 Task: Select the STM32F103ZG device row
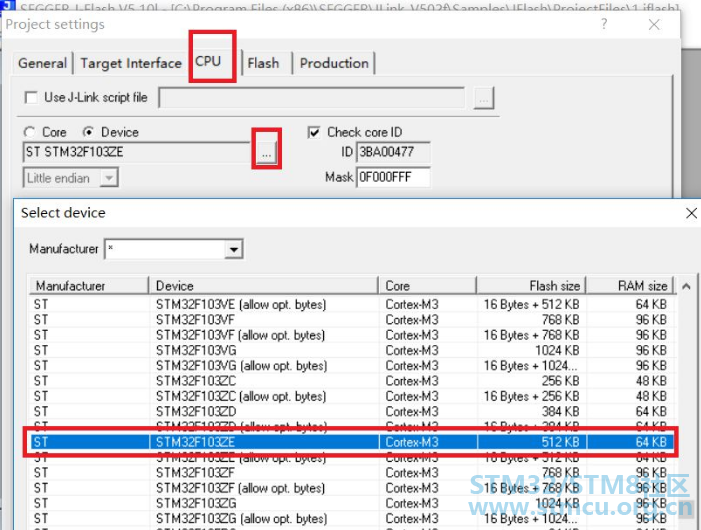click(x=351, y=503)
